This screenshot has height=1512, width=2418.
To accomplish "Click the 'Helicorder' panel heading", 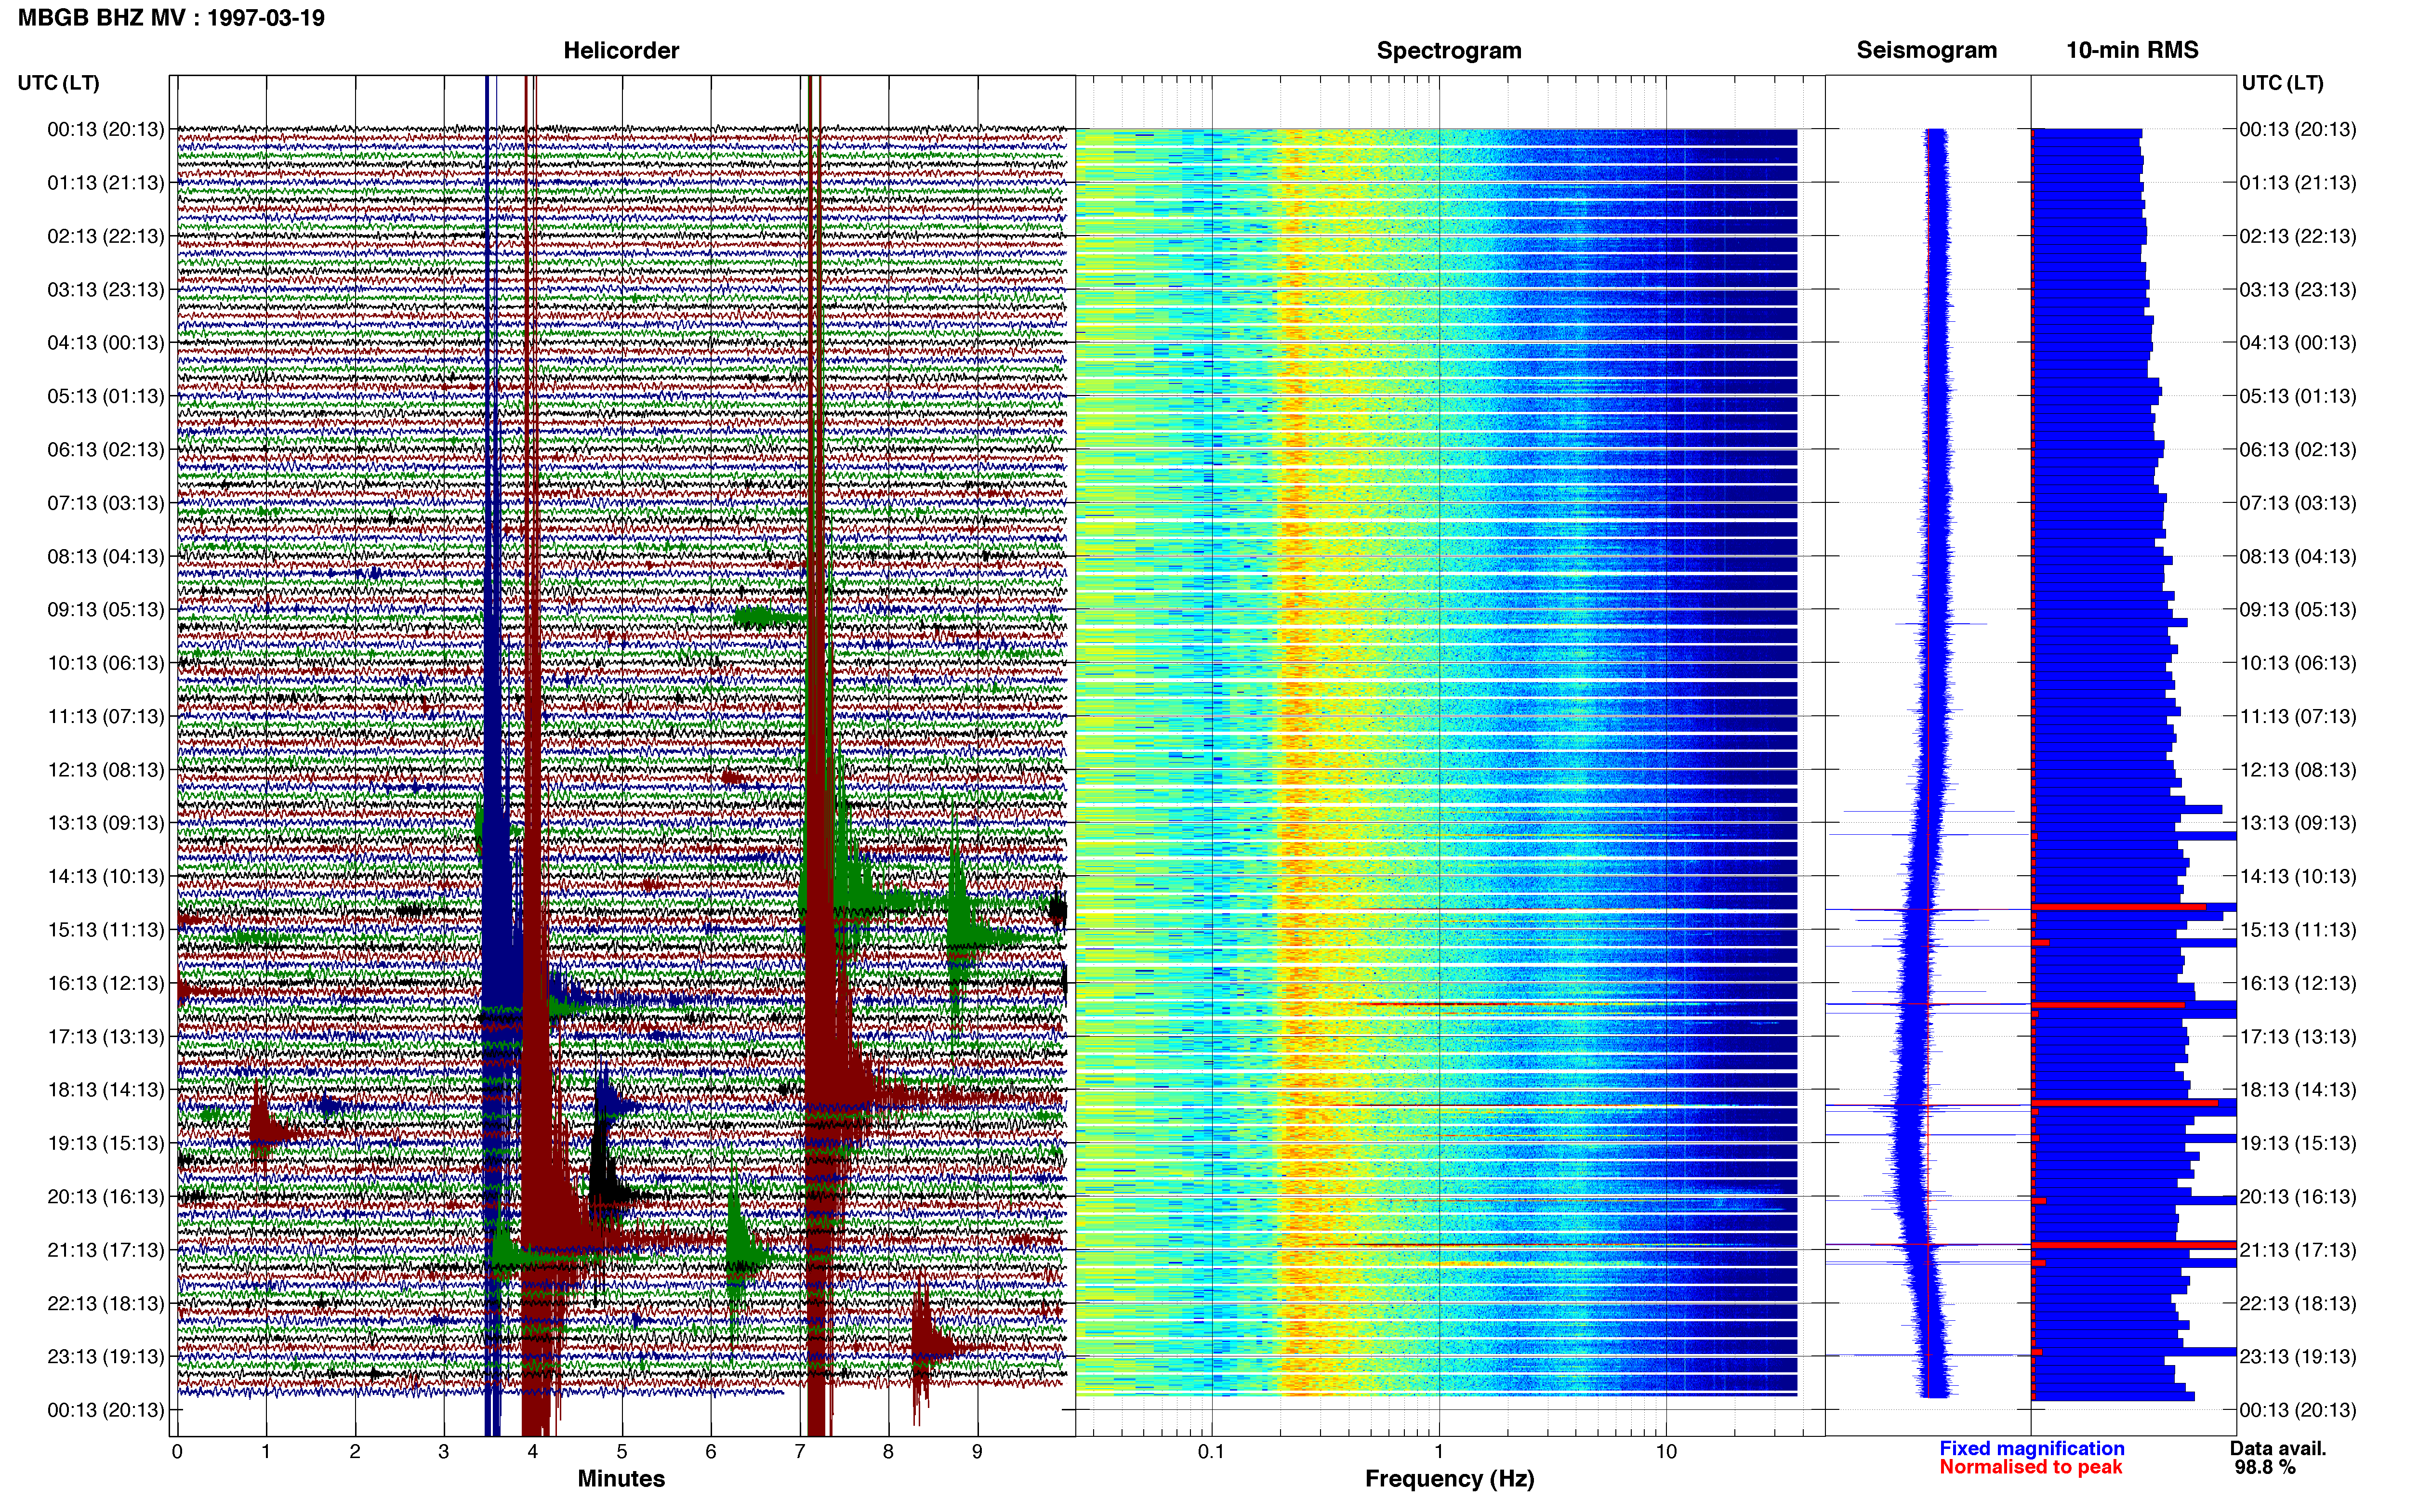I will [x=621, y=50].
